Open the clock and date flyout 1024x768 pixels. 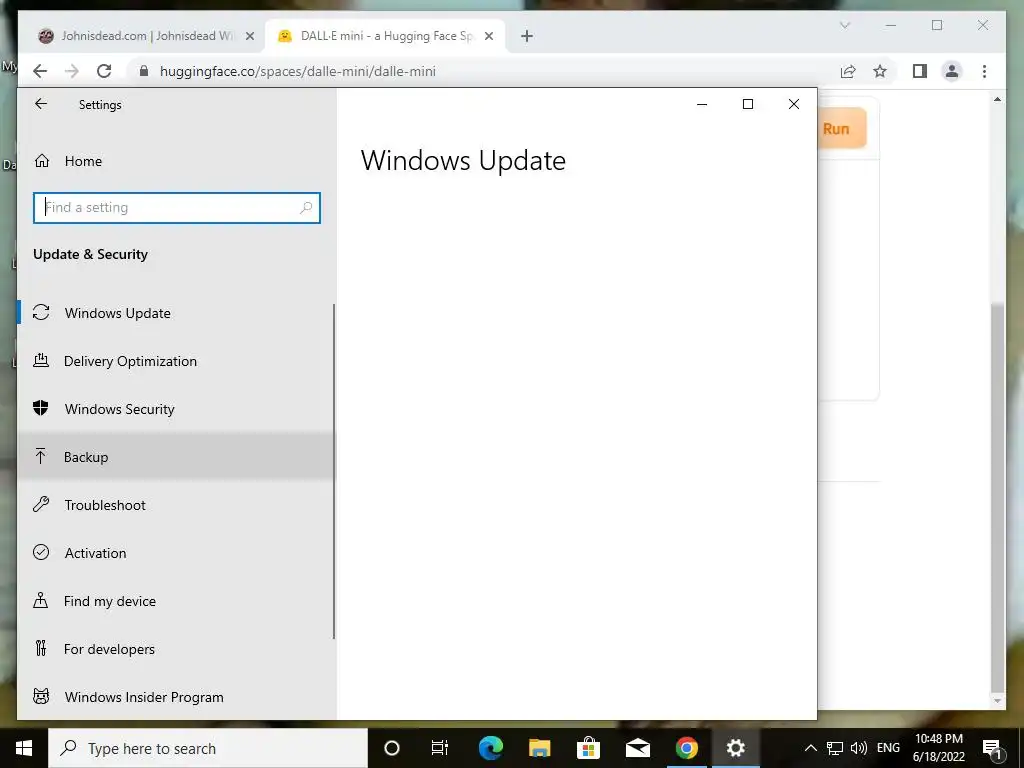point(938,748)
